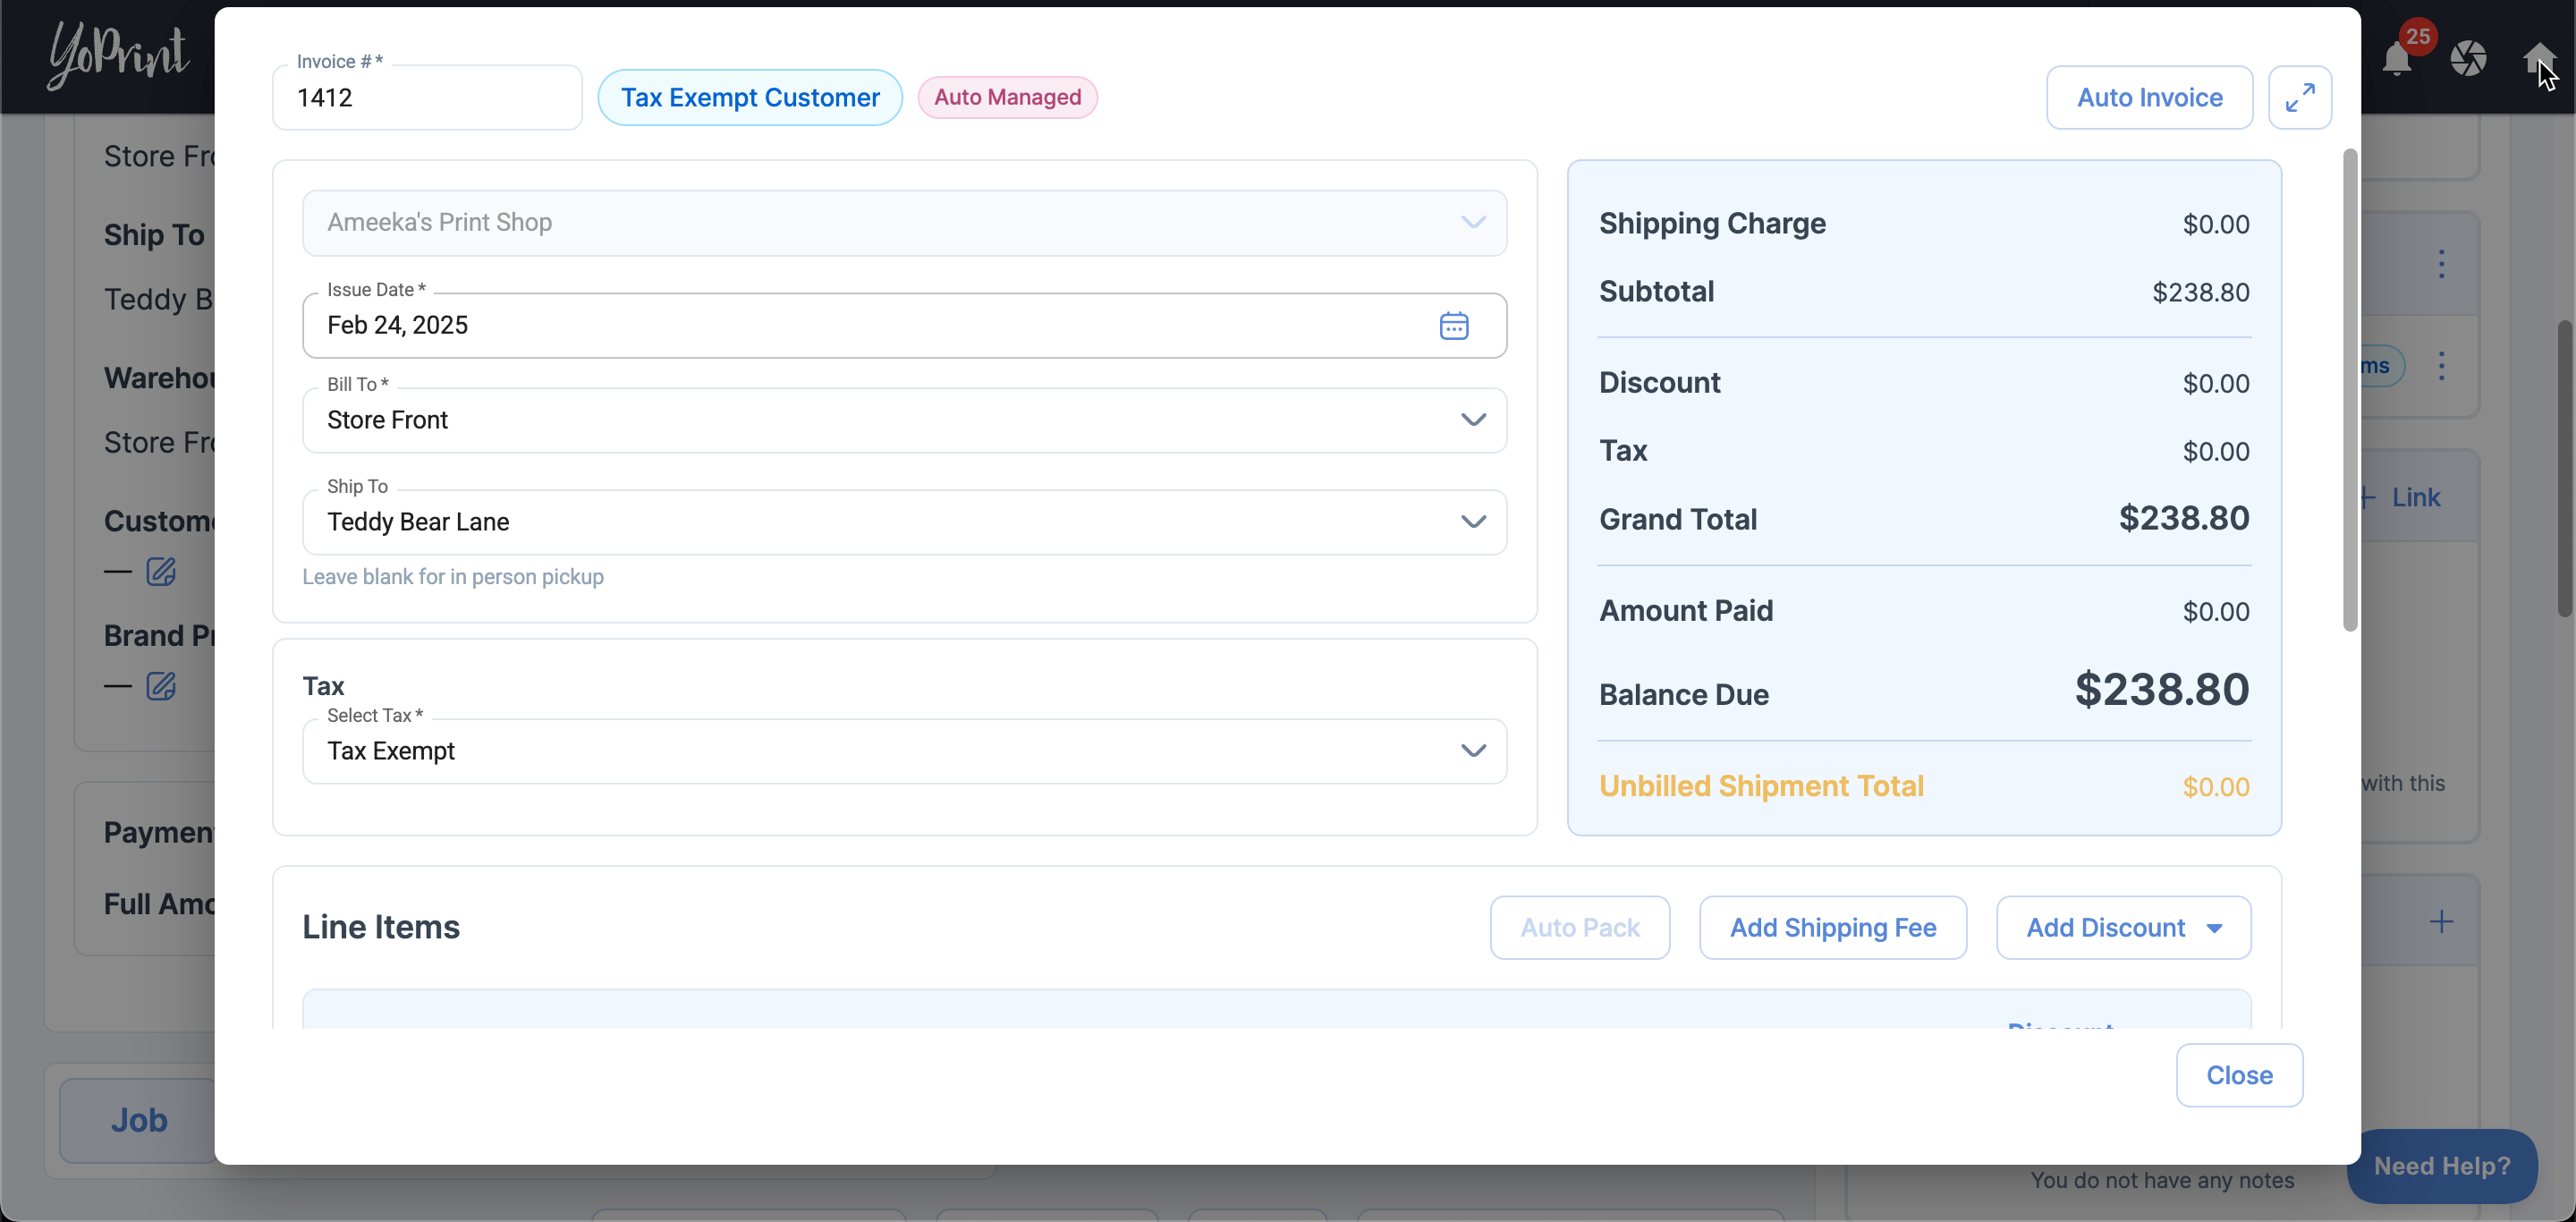The image size is (2576, 1222).
Task: Click the Issue Date field
Action: click(x=904, y=325)
